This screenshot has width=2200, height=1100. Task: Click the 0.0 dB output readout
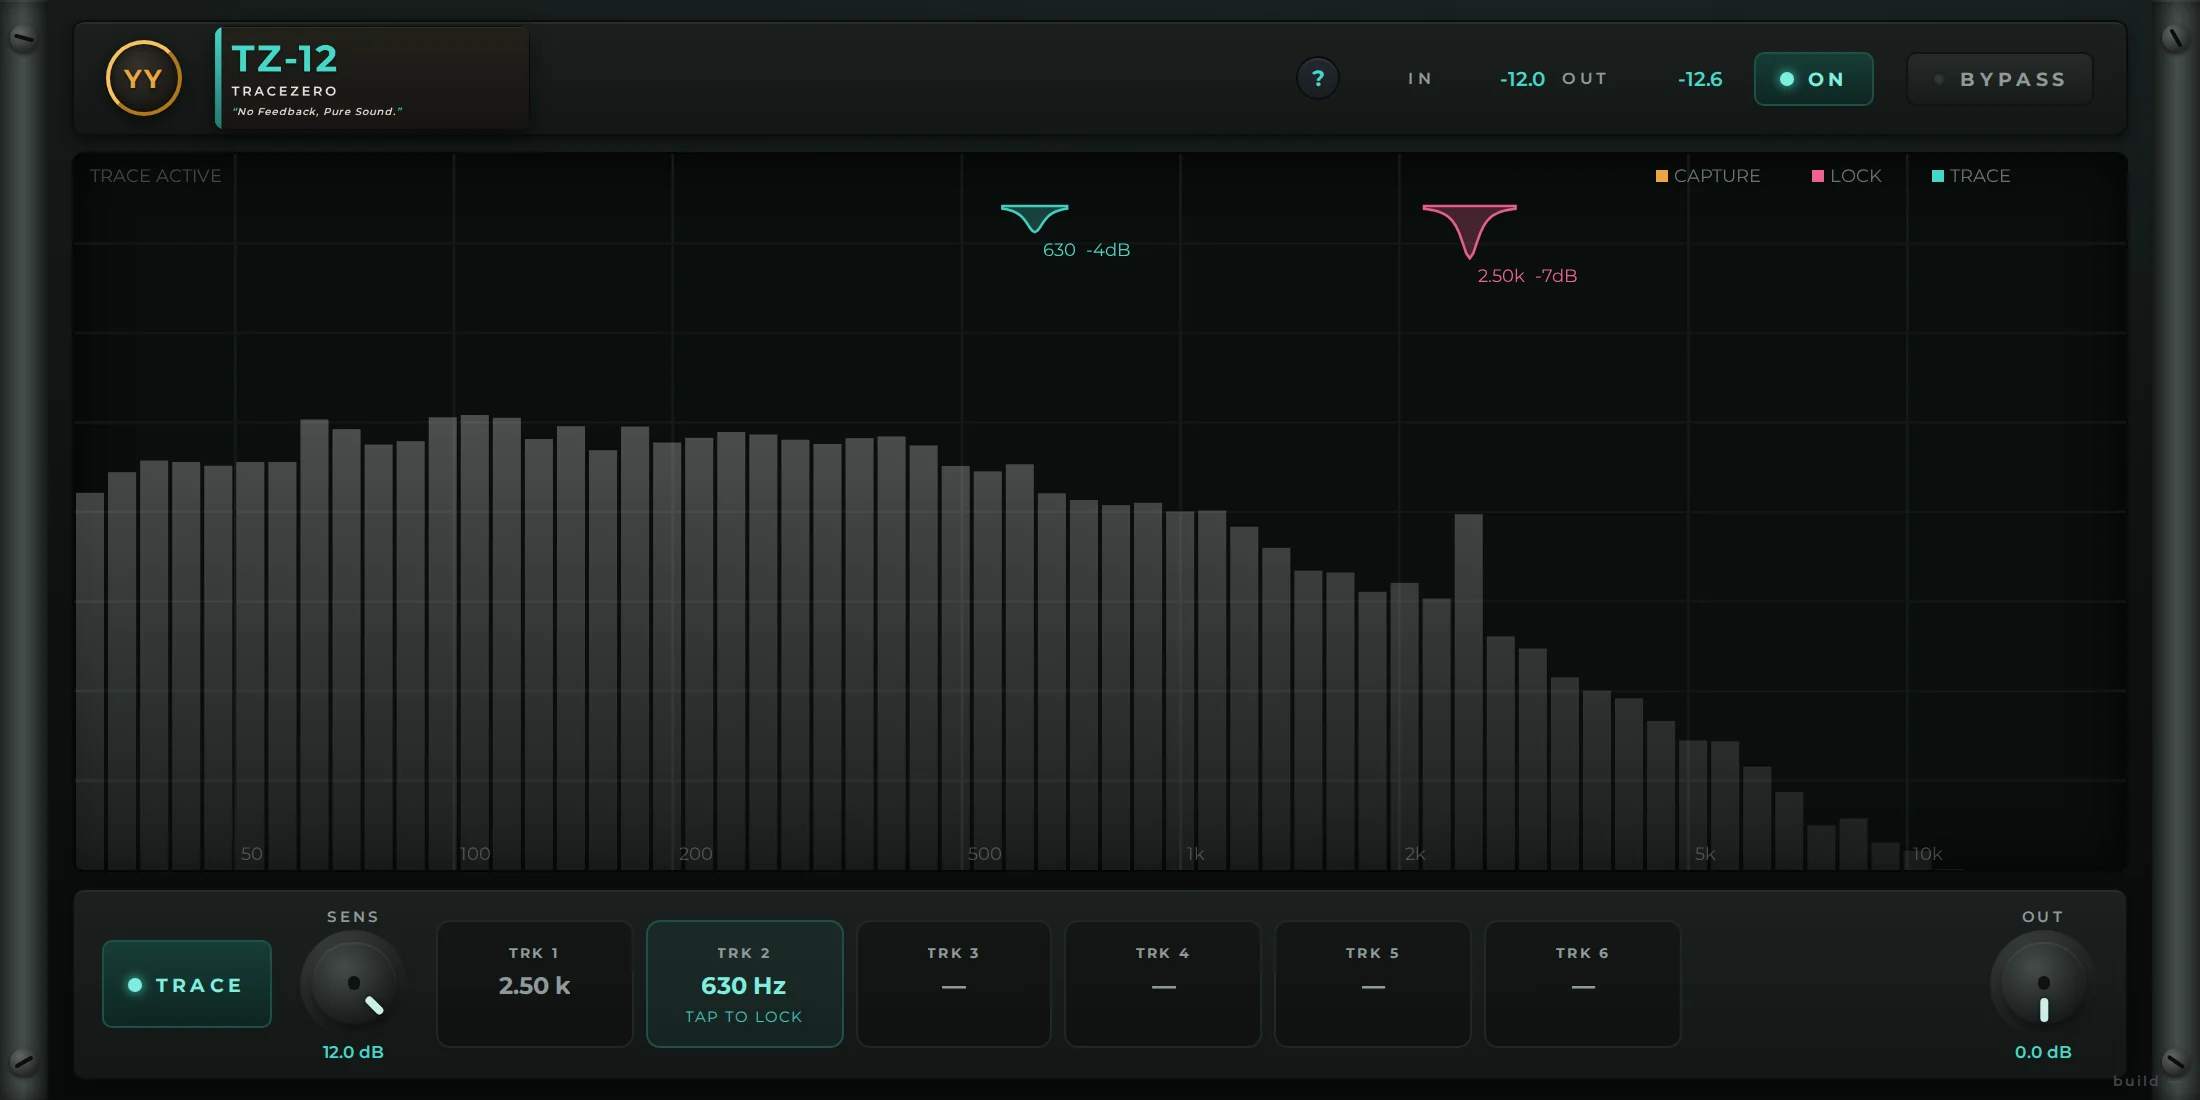[x=2043, y=1052]
